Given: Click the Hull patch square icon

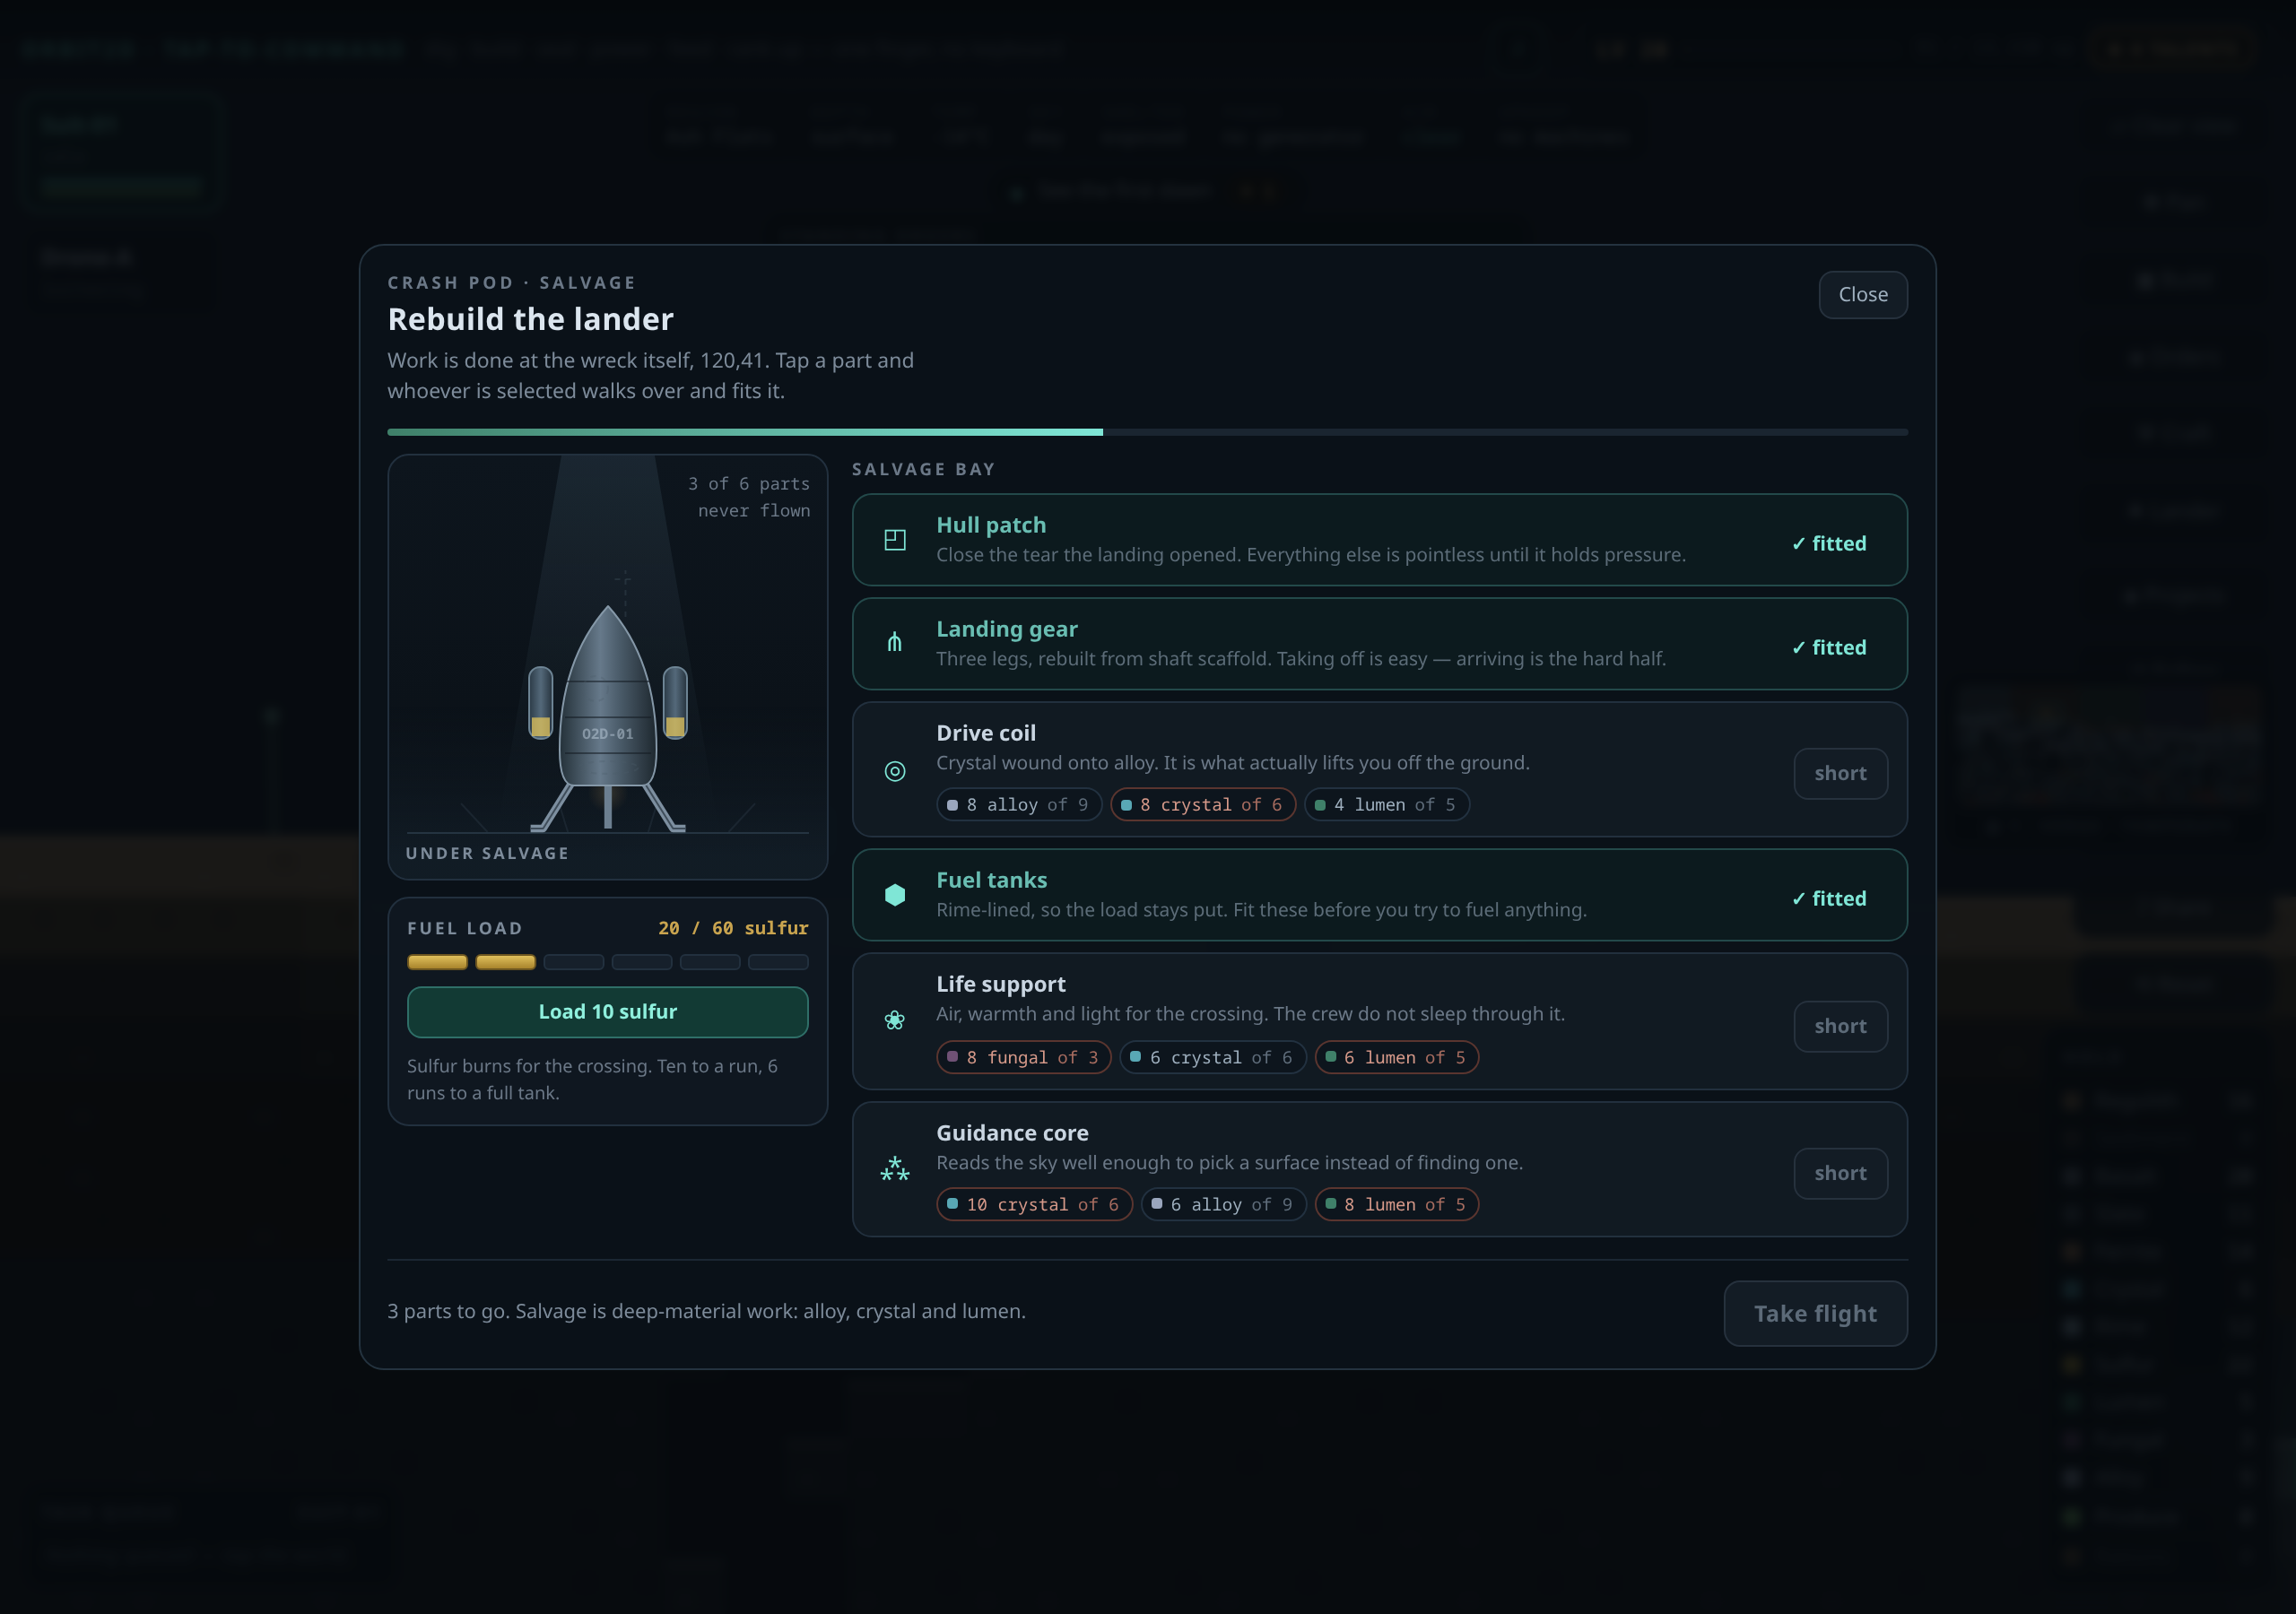Looking at the screenshot, I should click(895, 540).
